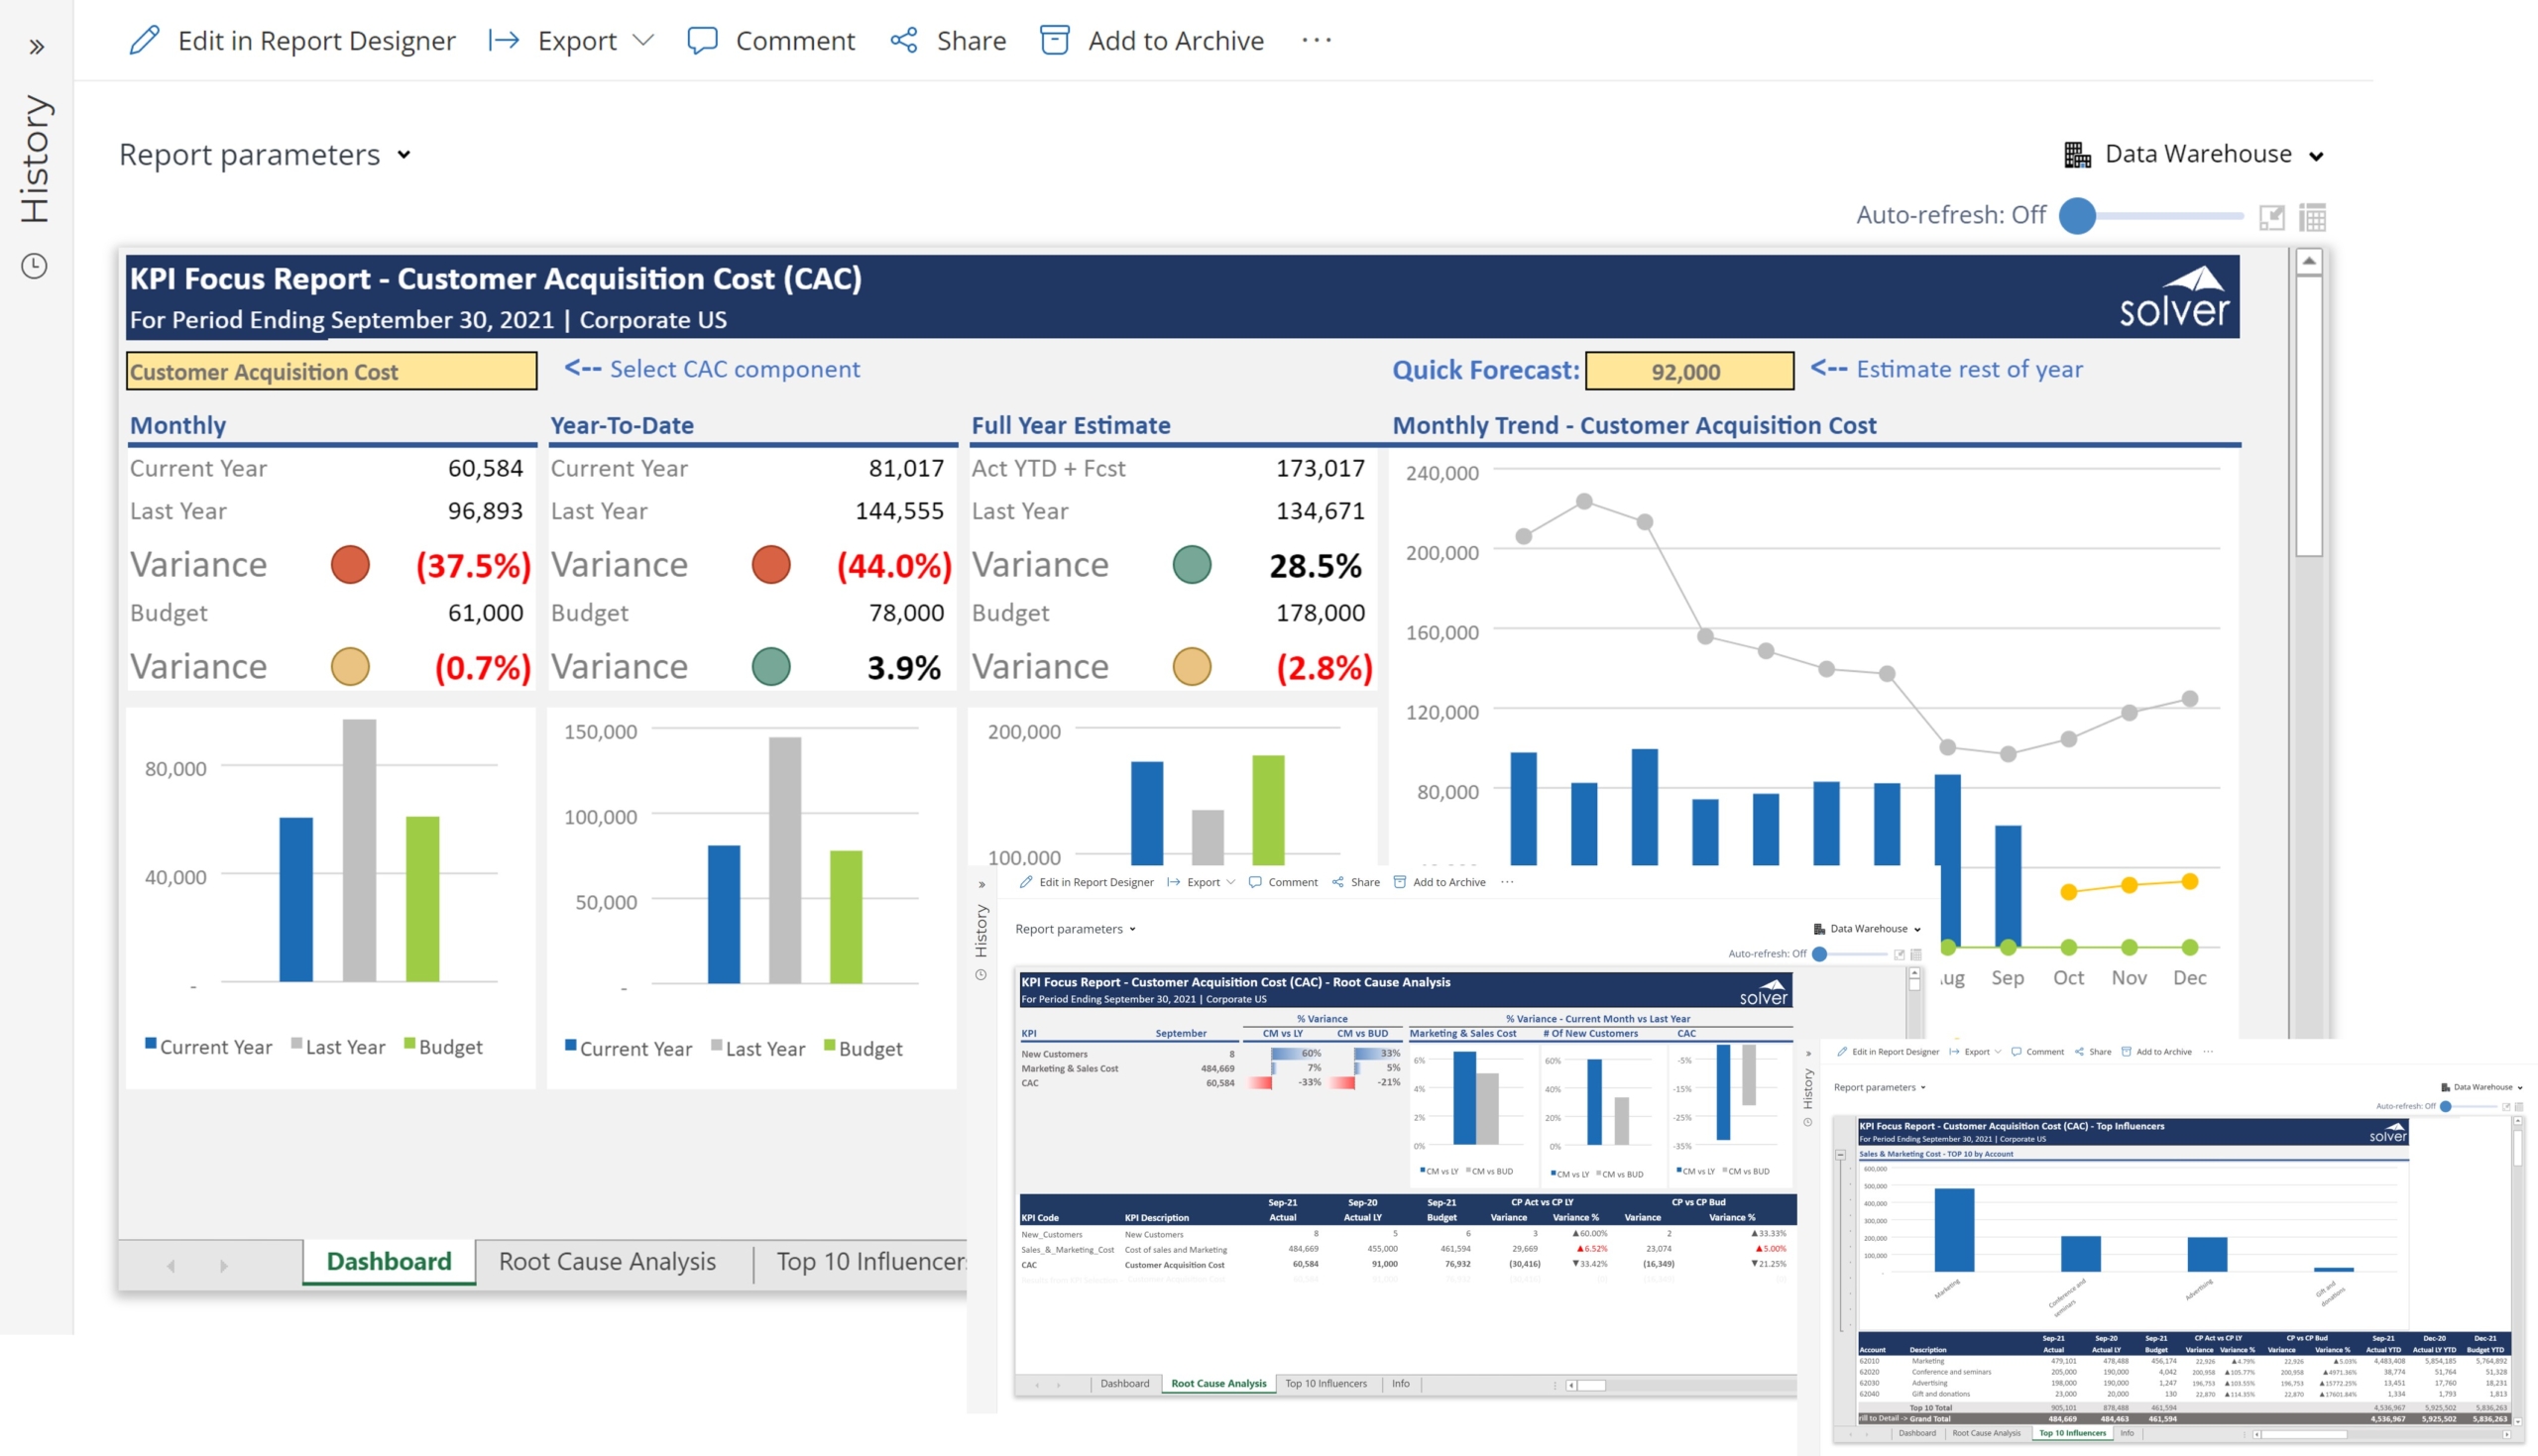Expand the sidebar with double chevron
This screenshot has width=2538, height=1456.
click(37, 46)
